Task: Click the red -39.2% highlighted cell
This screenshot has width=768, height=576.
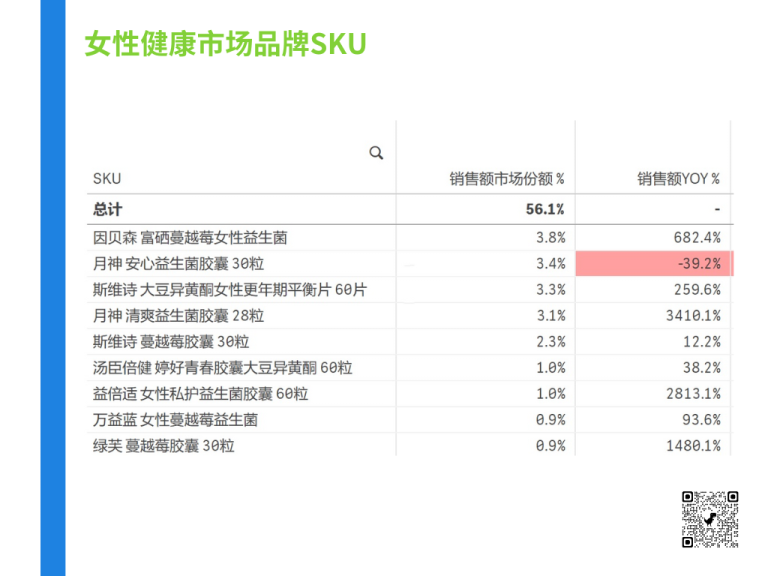Action: tap(654, 264)
